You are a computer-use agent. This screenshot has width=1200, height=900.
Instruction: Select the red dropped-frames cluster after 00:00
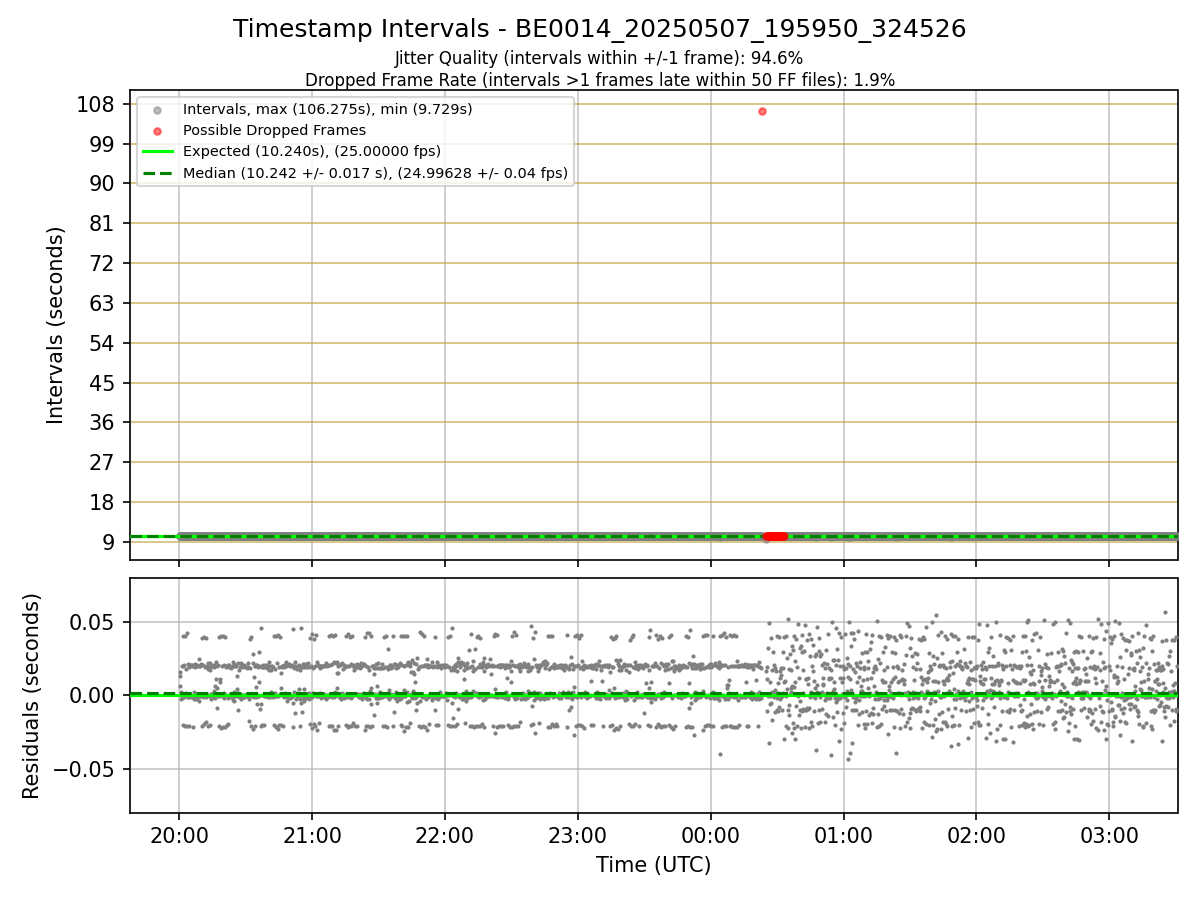(775, 536)
